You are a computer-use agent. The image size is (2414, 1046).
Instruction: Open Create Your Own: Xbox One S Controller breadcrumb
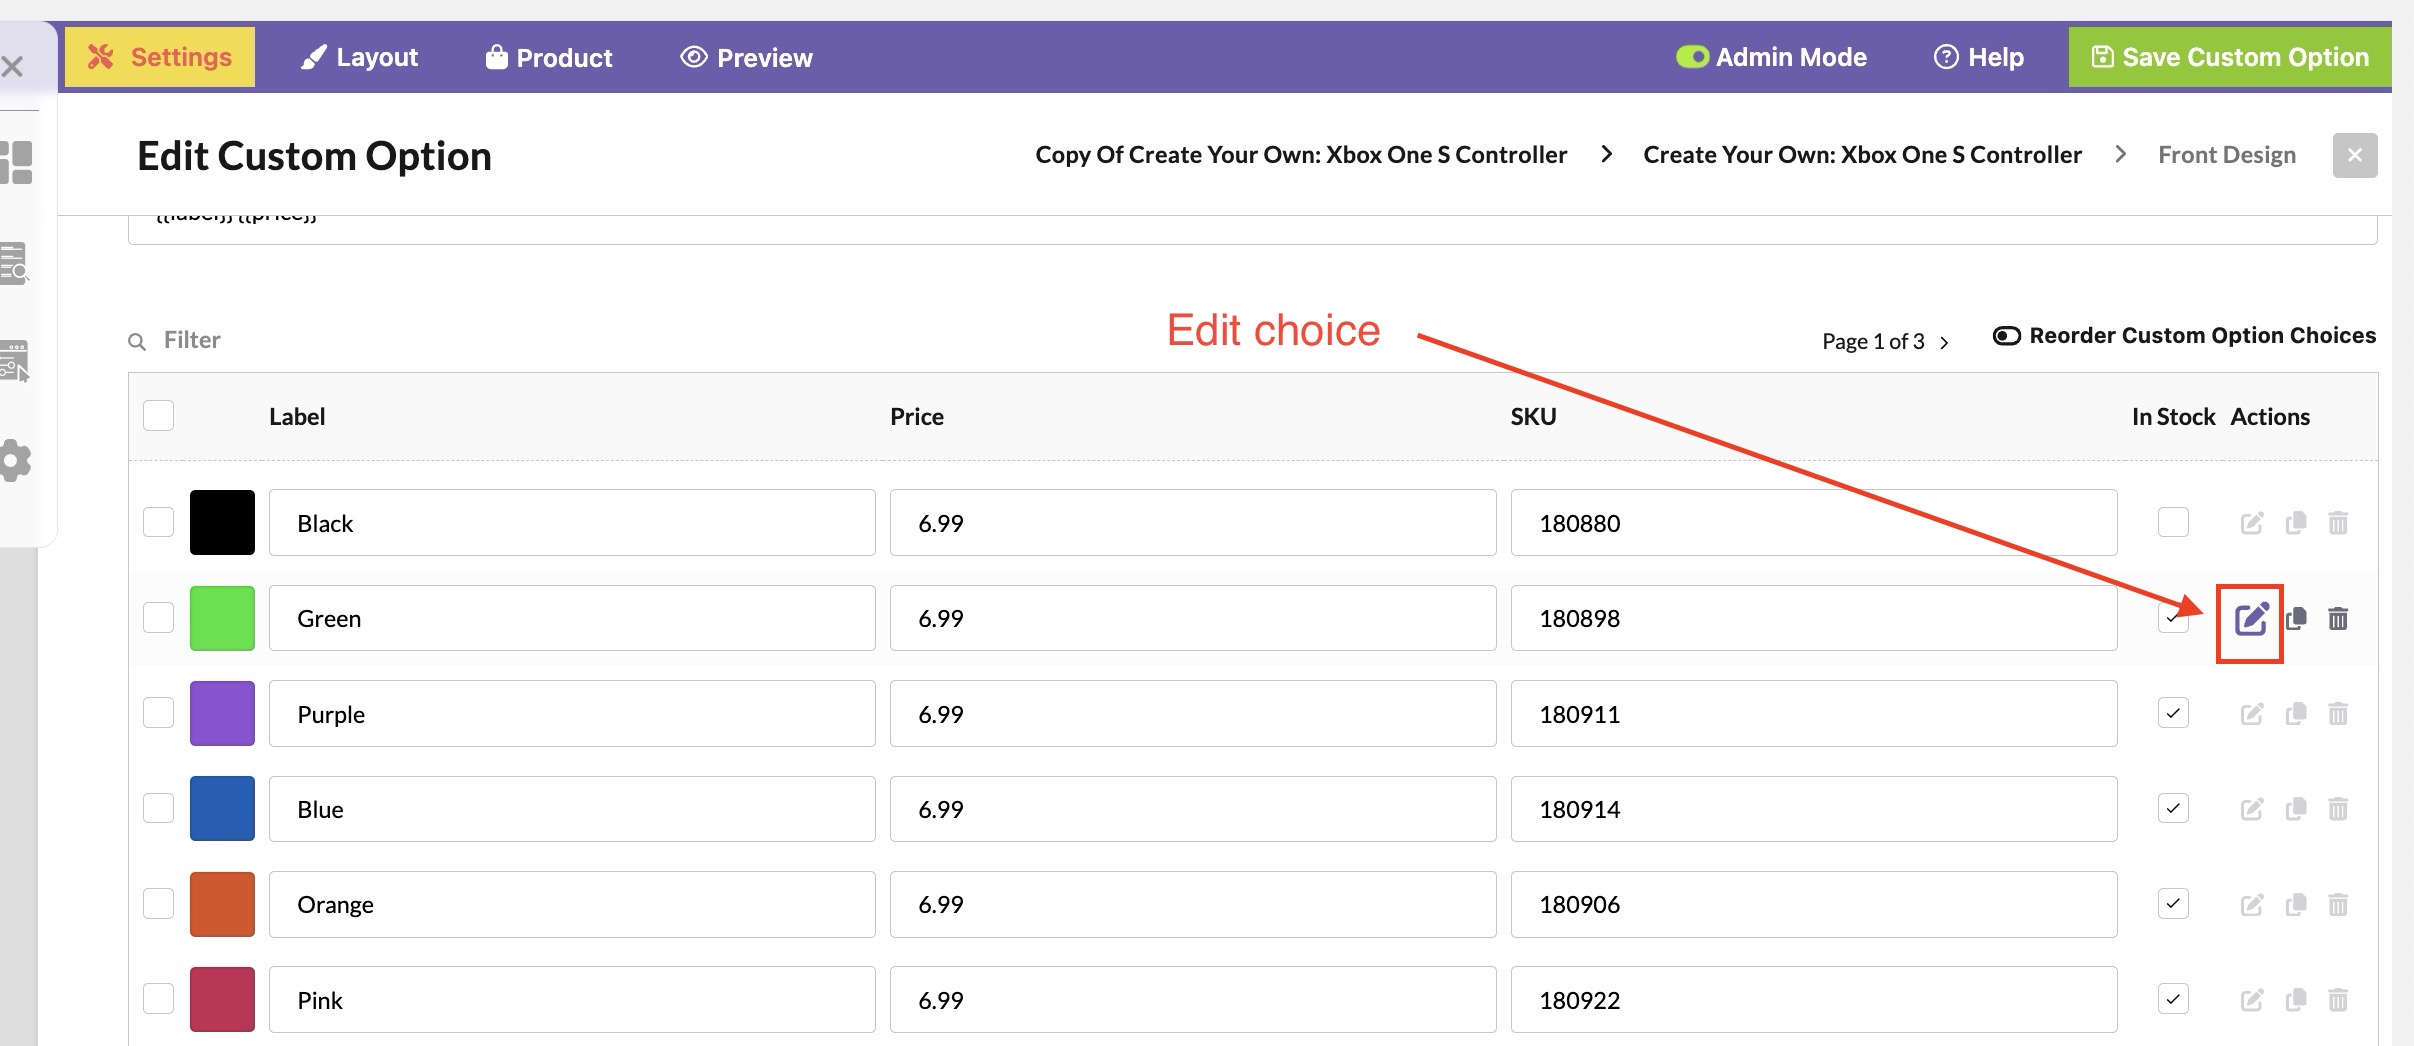coord(1862,155)
